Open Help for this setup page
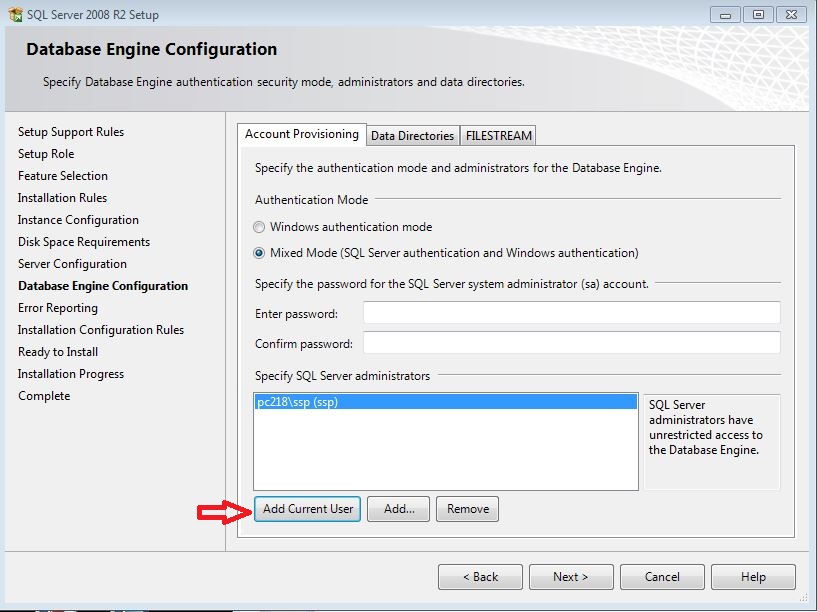The image size is (817, 612). pos(753,576)
